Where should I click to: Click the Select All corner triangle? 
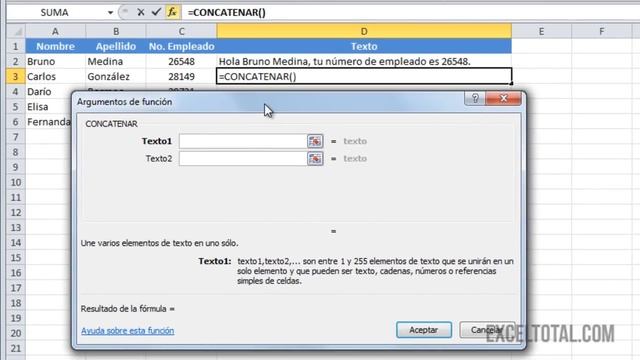pyautogui.click(x=16, y=31)
